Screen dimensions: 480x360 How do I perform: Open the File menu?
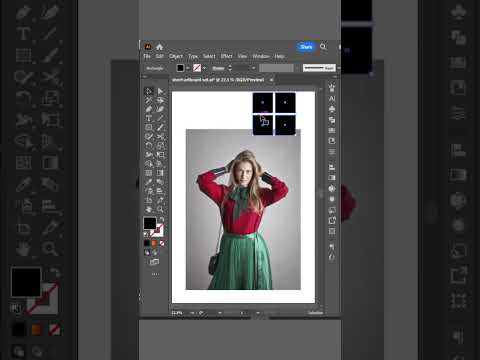[x=147, y=56]
